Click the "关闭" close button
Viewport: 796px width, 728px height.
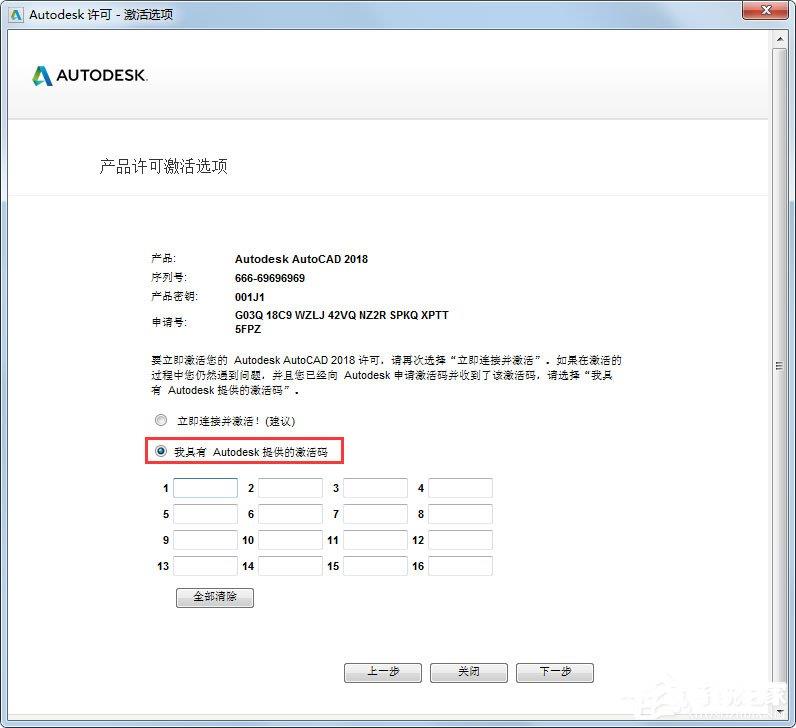click(x=469, y=672)
